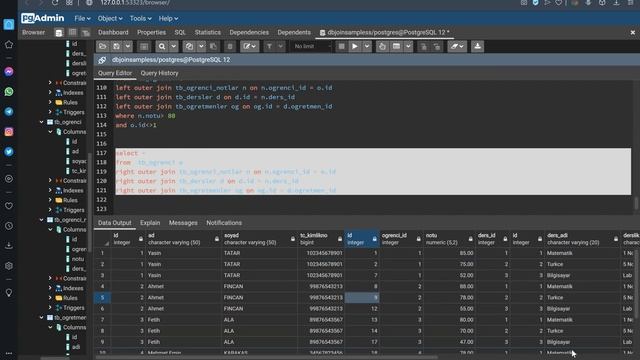
Task: Click the Commit transaction toolbar icon
Action: [x=424, y=47]
